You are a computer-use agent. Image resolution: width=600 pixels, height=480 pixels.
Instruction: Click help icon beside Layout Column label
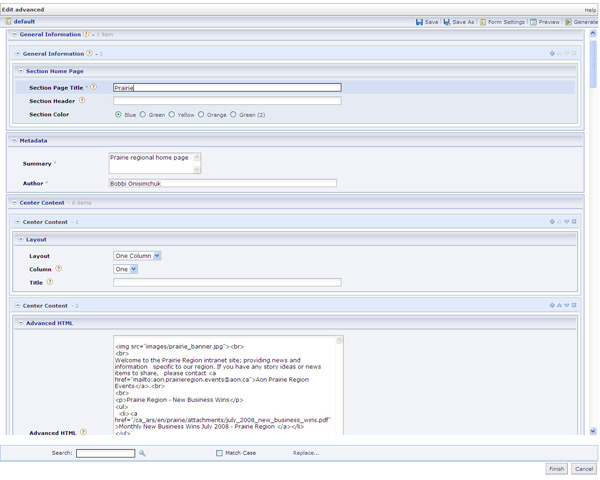(x=58, y=269)
